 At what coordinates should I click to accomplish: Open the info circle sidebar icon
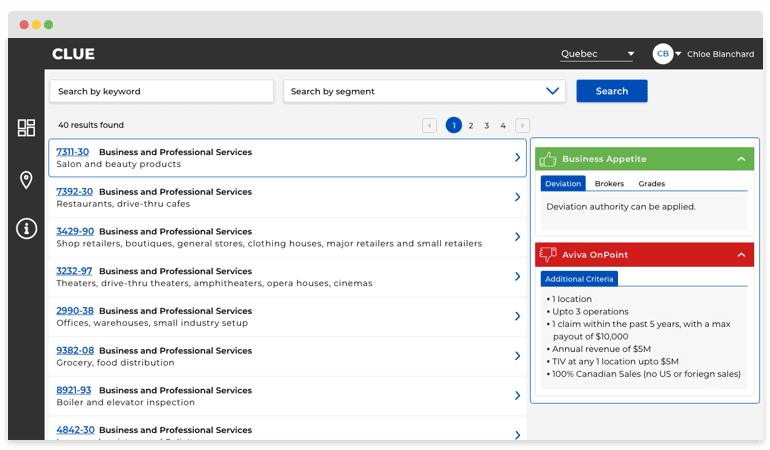tap(26, 229)
